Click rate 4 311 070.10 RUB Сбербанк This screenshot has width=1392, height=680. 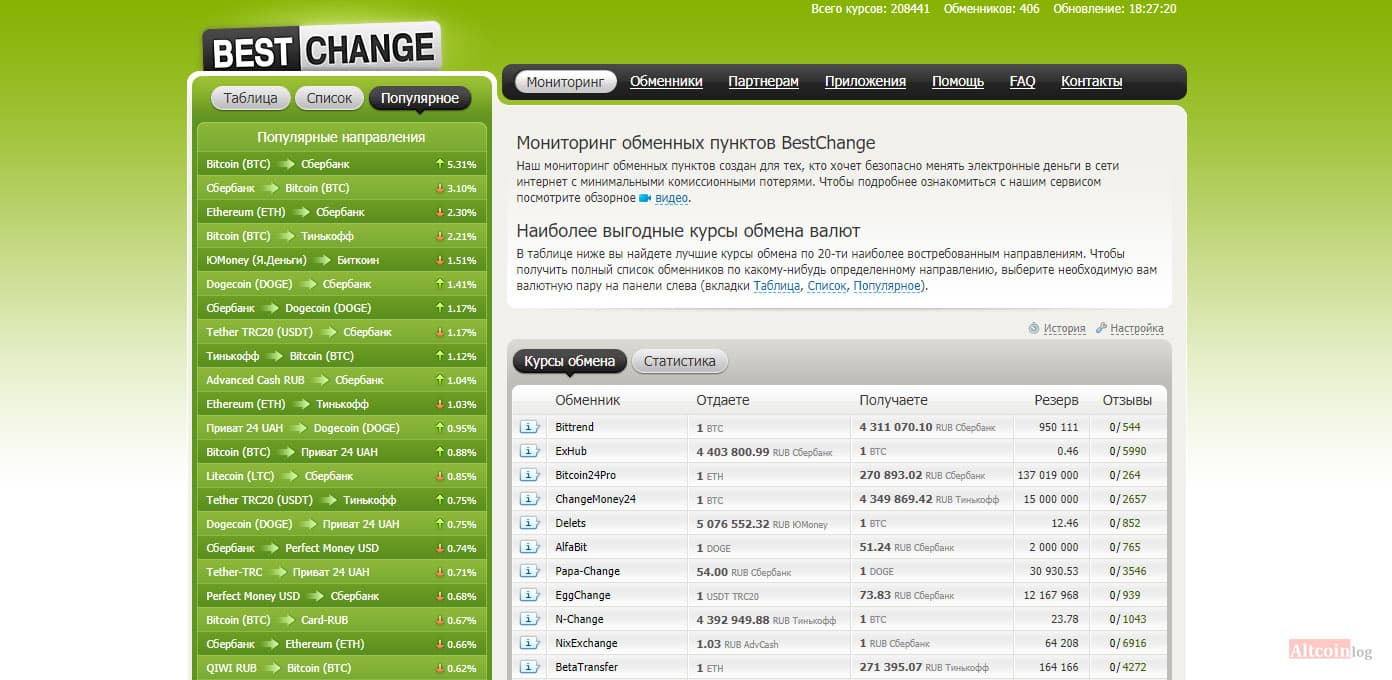927,427
